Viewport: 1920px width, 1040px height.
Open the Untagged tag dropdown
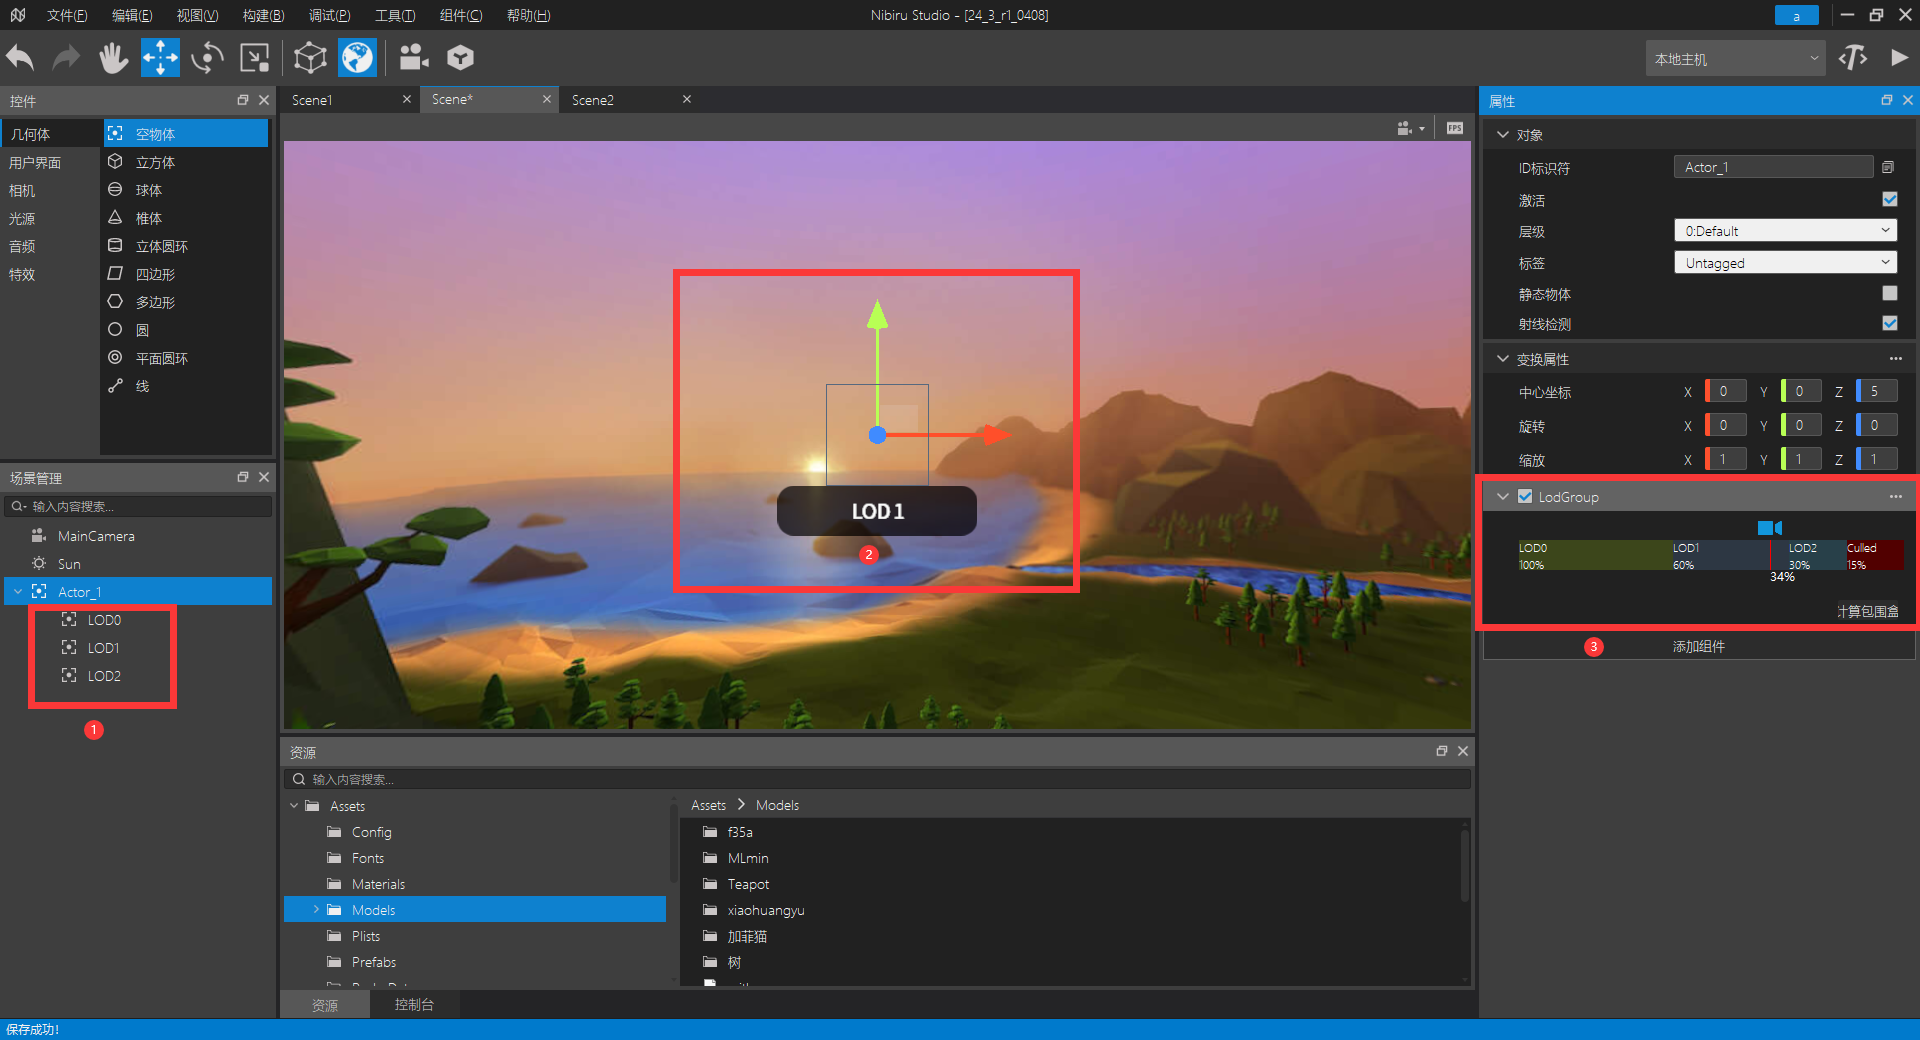1785,263
